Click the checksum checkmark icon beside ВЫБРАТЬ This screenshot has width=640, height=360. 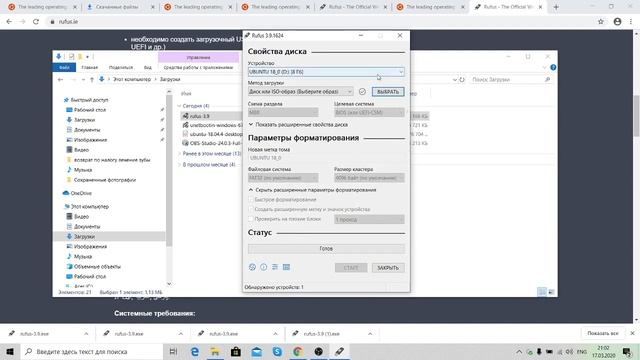pos(362,91)
